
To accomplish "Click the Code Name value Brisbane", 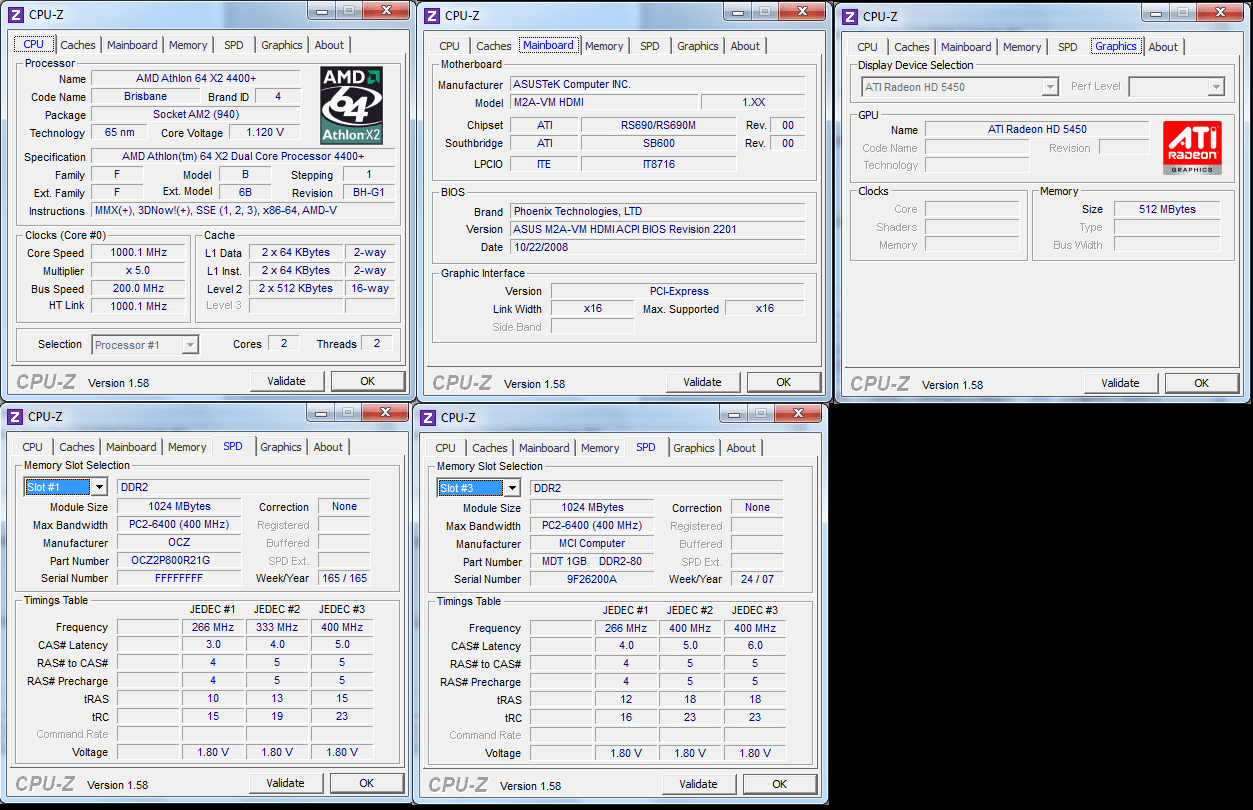I will pyautogui.click(x=146, y=97).
